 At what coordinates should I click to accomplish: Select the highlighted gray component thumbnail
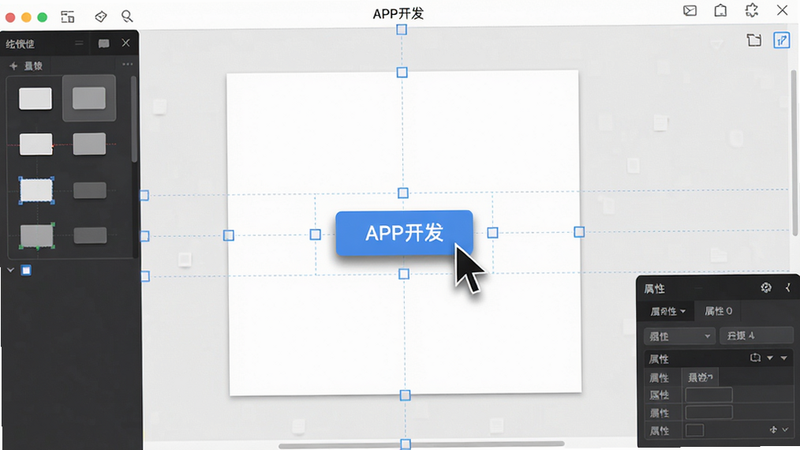[x=89, y=98]
